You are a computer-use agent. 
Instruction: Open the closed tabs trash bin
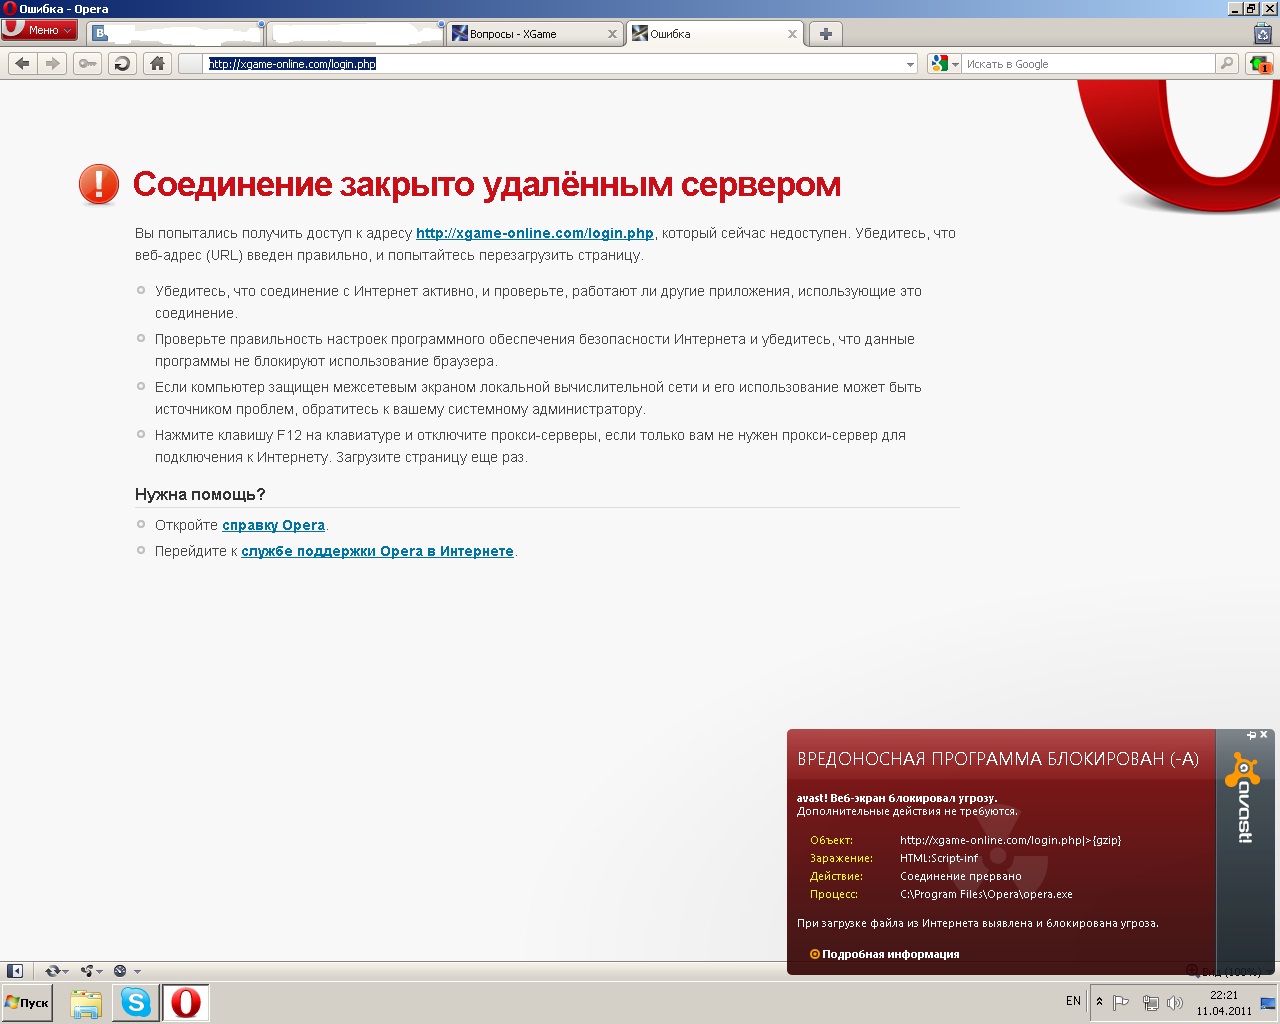(x=1262, y=34)
